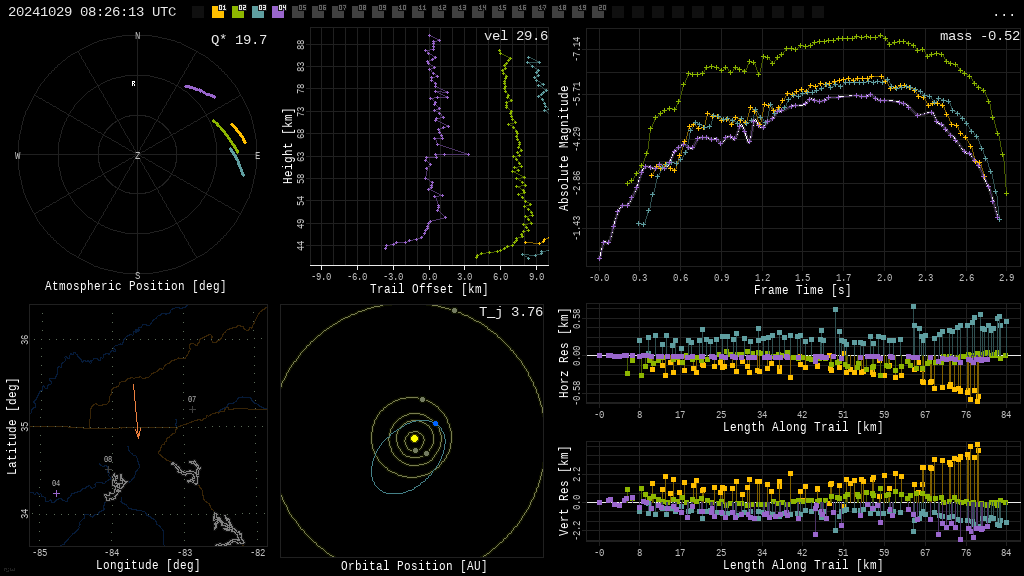The height and width of the screenshot is (576, 1024).
Task: Open the three-dots overflow menu
Action: (1003, 14)
